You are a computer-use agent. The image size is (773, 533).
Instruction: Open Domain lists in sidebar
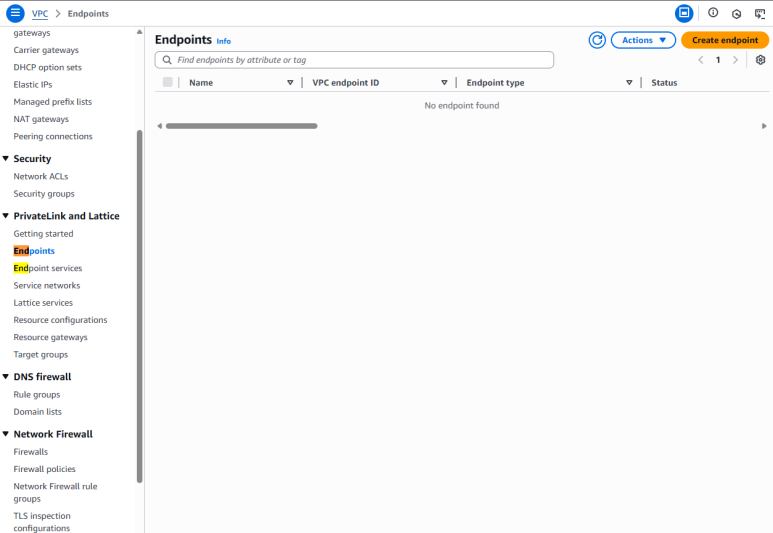(x=37, y=412)
